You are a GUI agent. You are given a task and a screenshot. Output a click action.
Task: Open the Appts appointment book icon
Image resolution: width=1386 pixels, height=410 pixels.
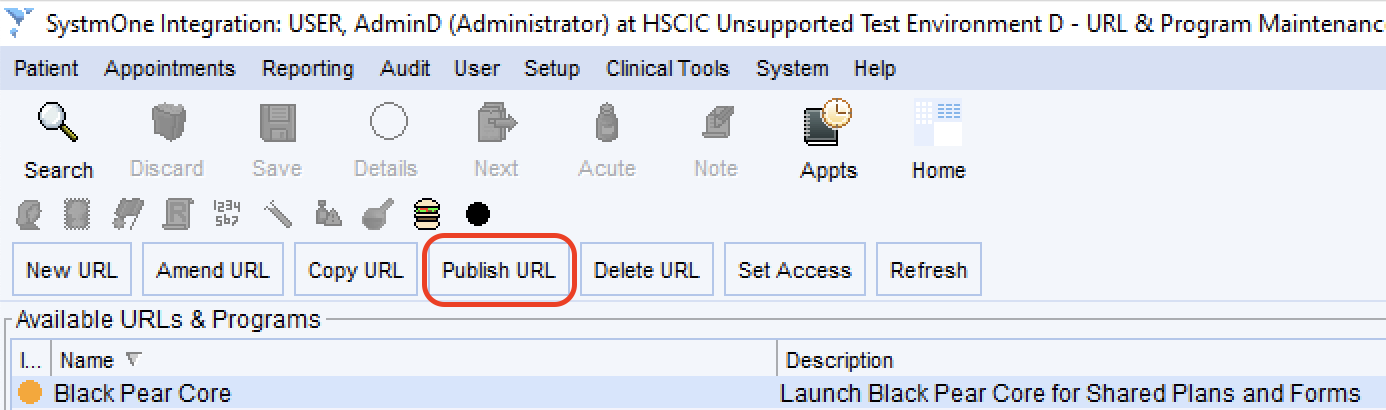827,124
